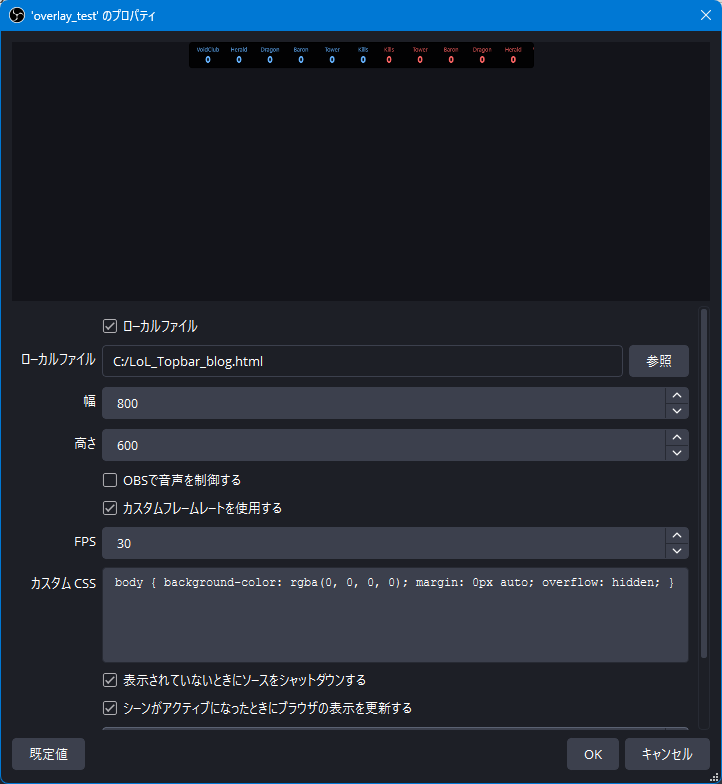
Task: Enable OBSで音声を制御する checkbox
Action: pyautogui.click(x=111, y=480)
